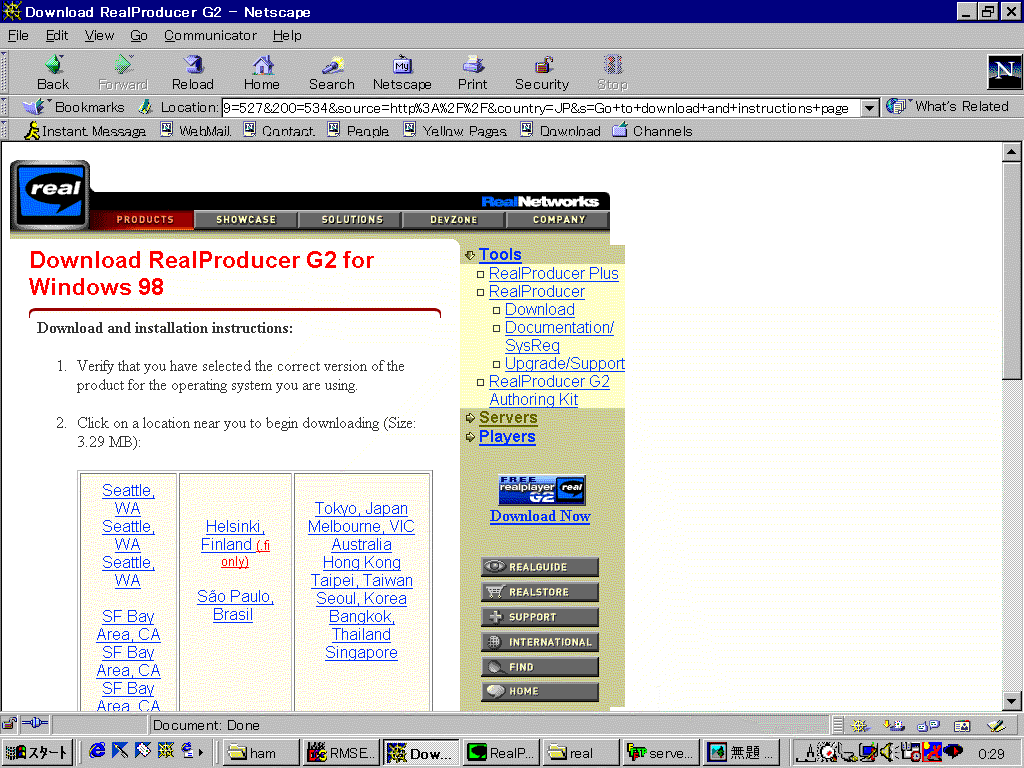The image size is (1024, 768).
Task: Launch Instant Message from personal toolbar
Action: point(86,131)
